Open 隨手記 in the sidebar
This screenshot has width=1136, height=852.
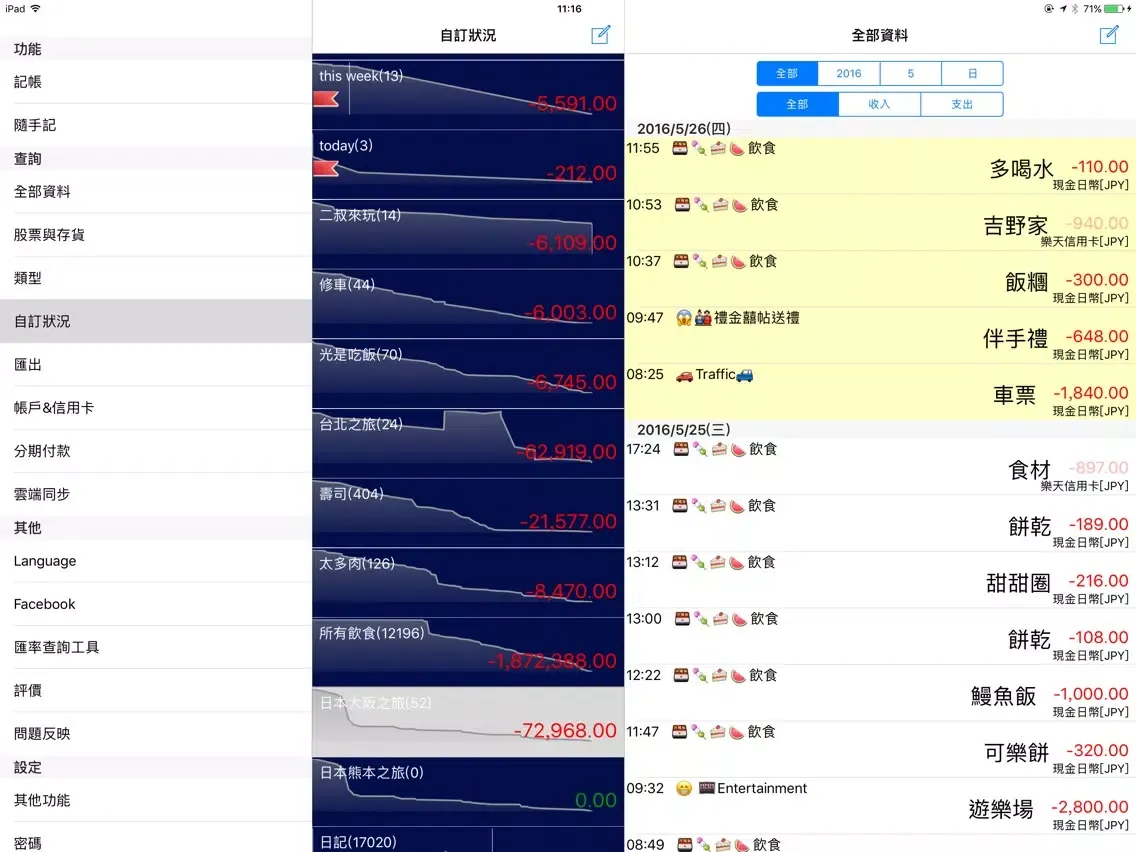pyautogui.click(x=156, y=125)
